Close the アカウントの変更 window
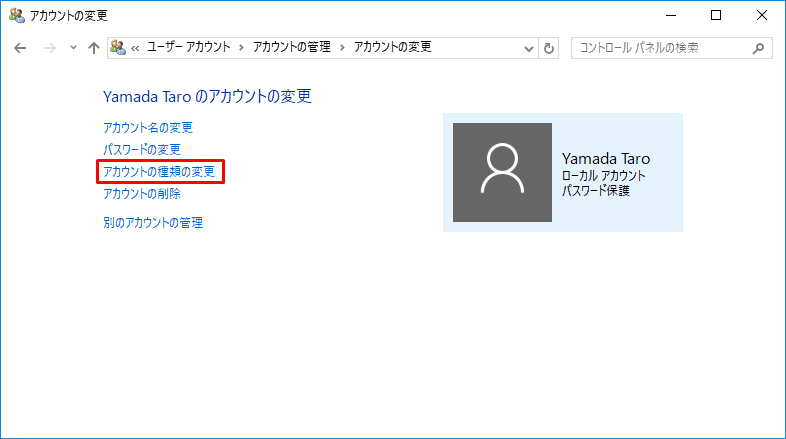This screenshot has width=786, height=439. tap(761, 16)
